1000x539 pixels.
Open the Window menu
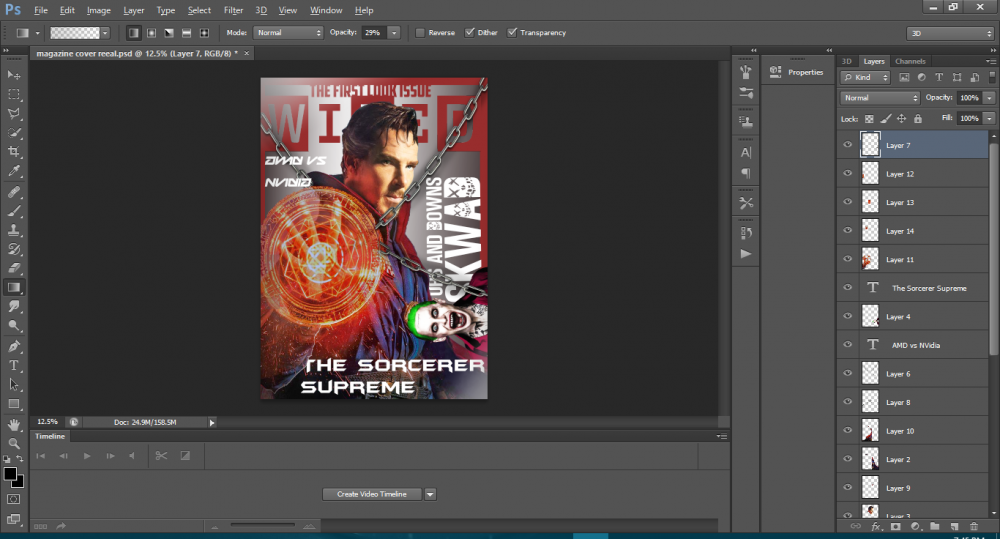tap(326, 10)
